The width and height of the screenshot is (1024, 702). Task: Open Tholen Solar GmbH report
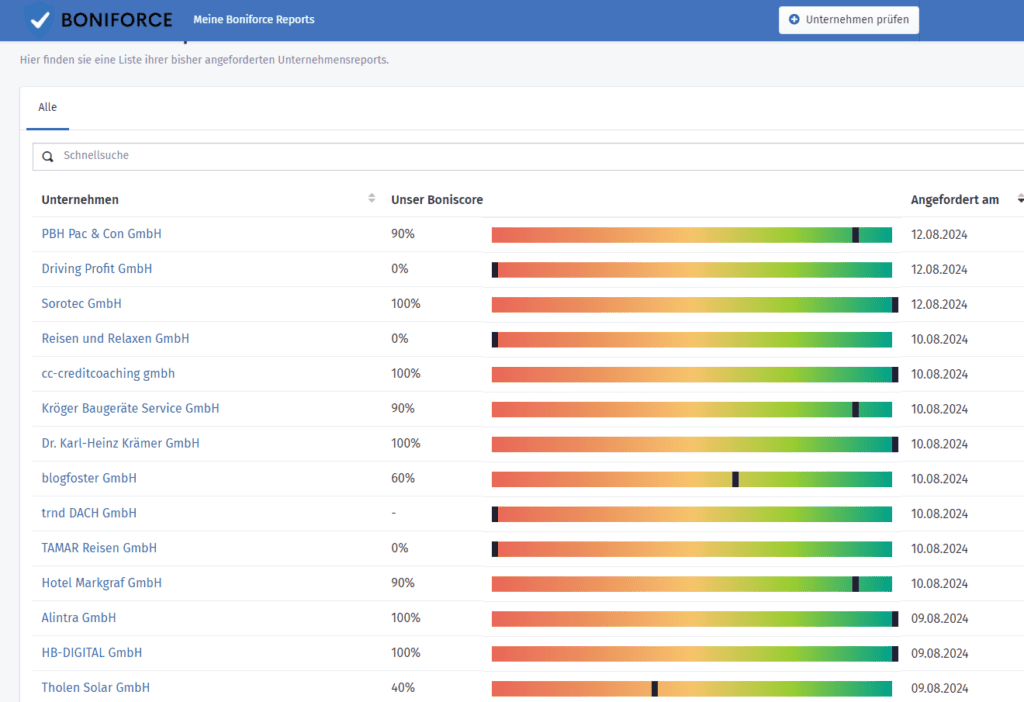[96, 688]
